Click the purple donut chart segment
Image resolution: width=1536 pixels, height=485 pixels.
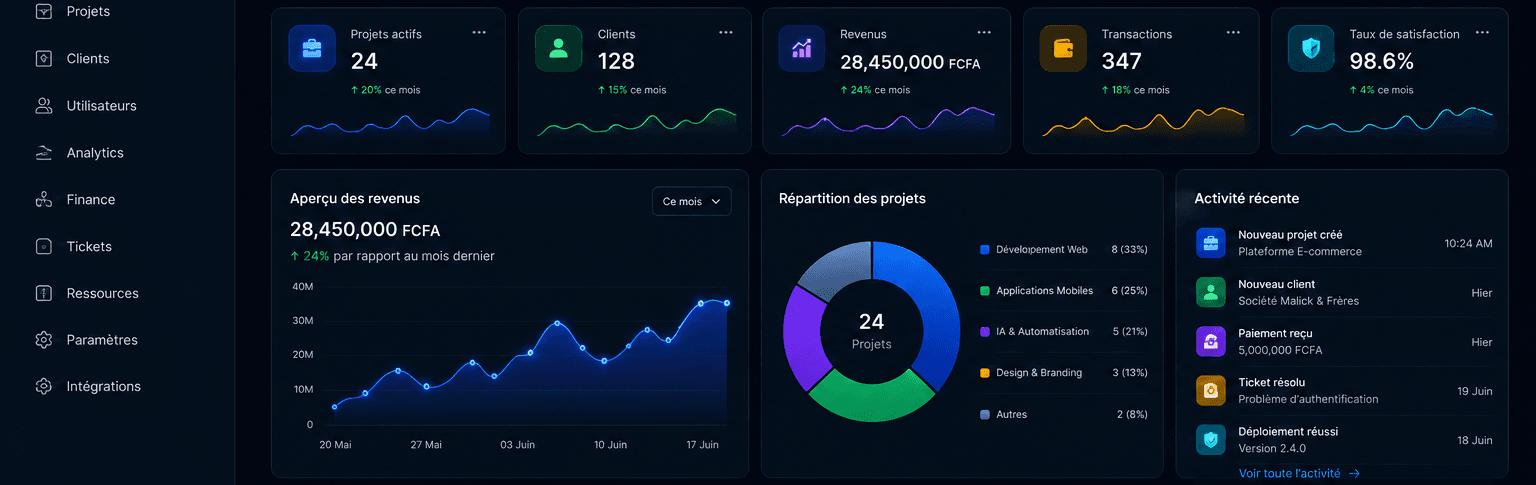[x=803, y=338]
